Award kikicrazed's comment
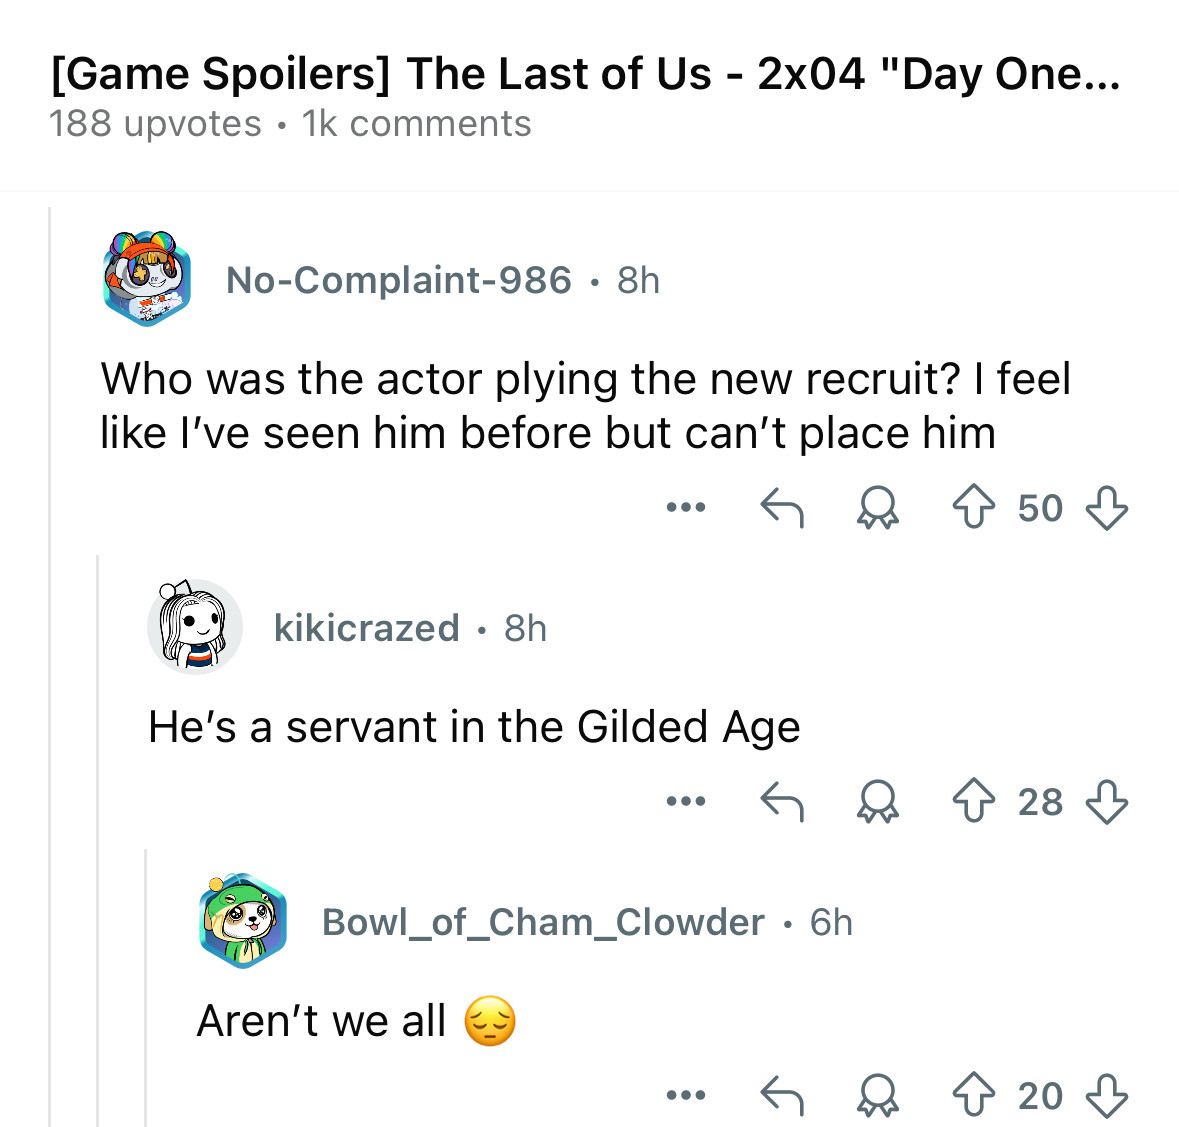 [877, 801]
